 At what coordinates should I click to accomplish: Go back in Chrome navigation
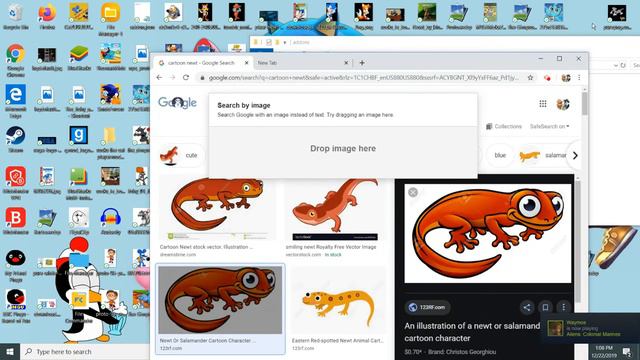tap(159, 77)
